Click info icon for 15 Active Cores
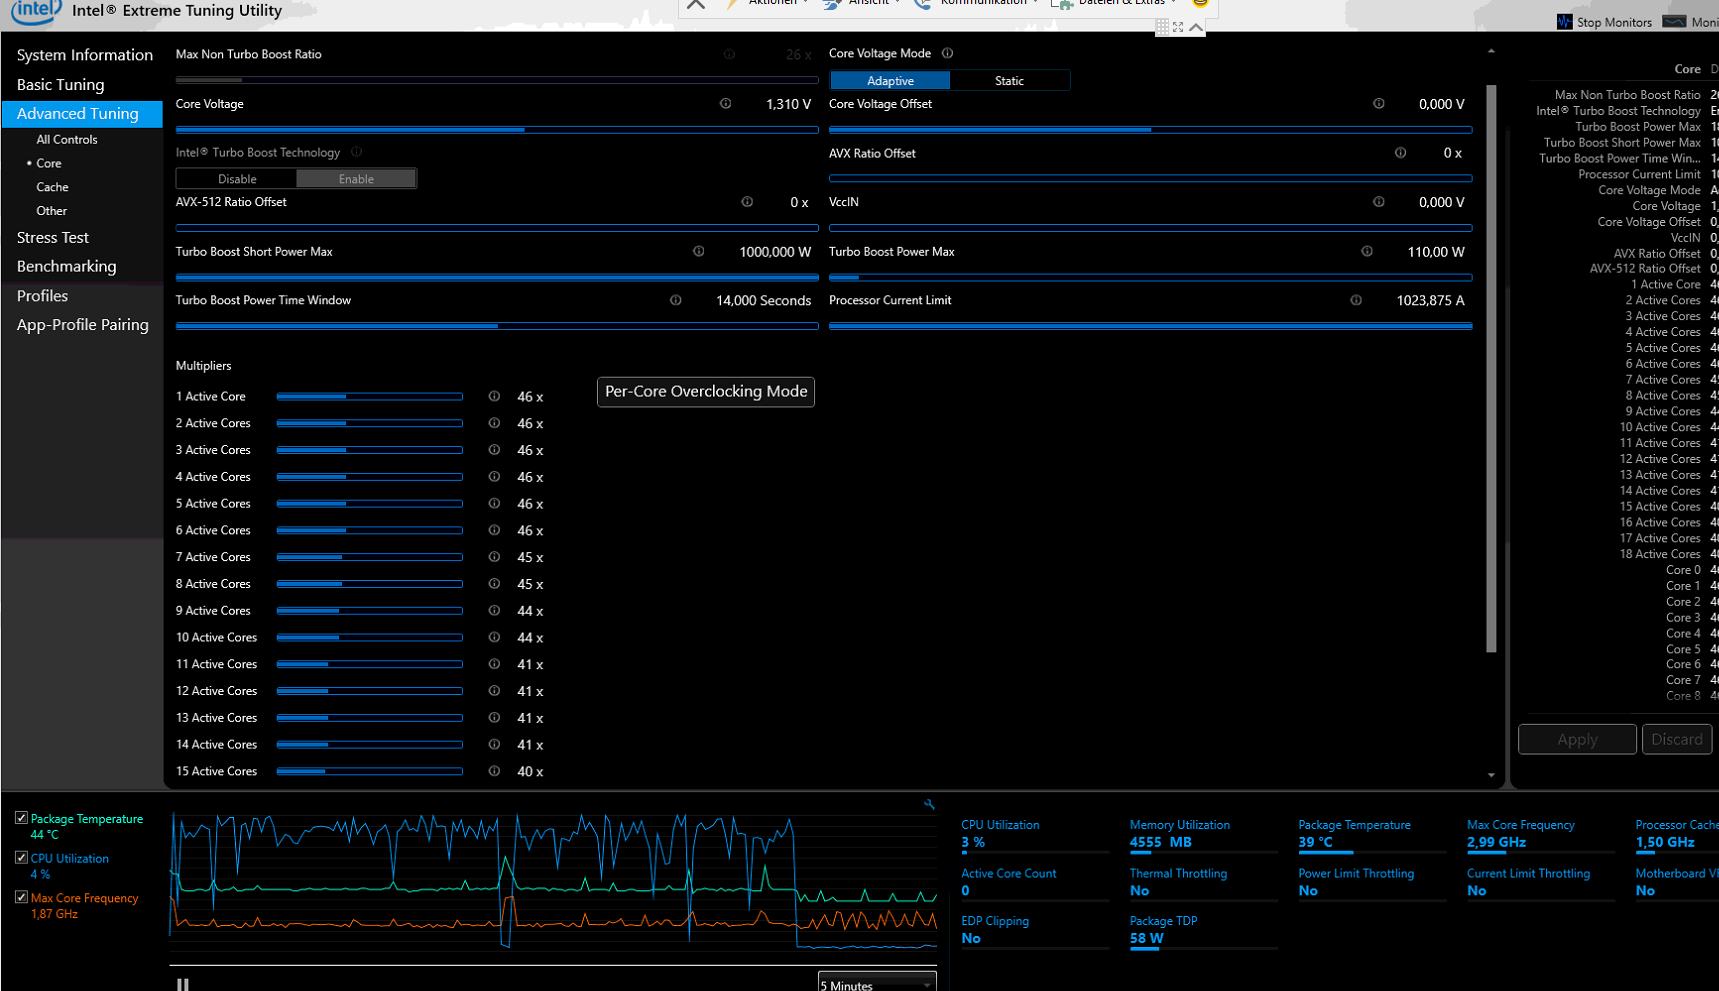1719x991 pixels. click(x=494, y=771)
